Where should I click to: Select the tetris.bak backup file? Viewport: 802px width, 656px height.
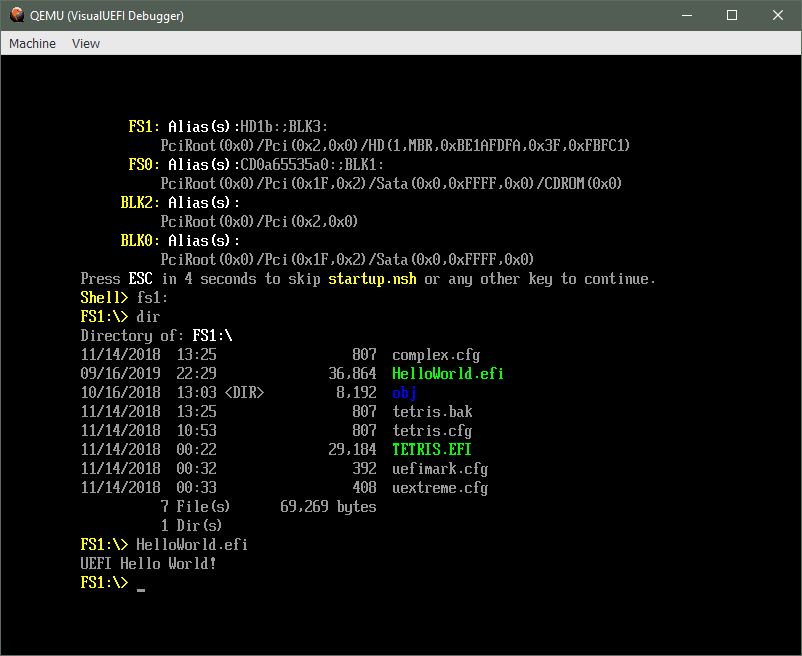click(433, 411)
